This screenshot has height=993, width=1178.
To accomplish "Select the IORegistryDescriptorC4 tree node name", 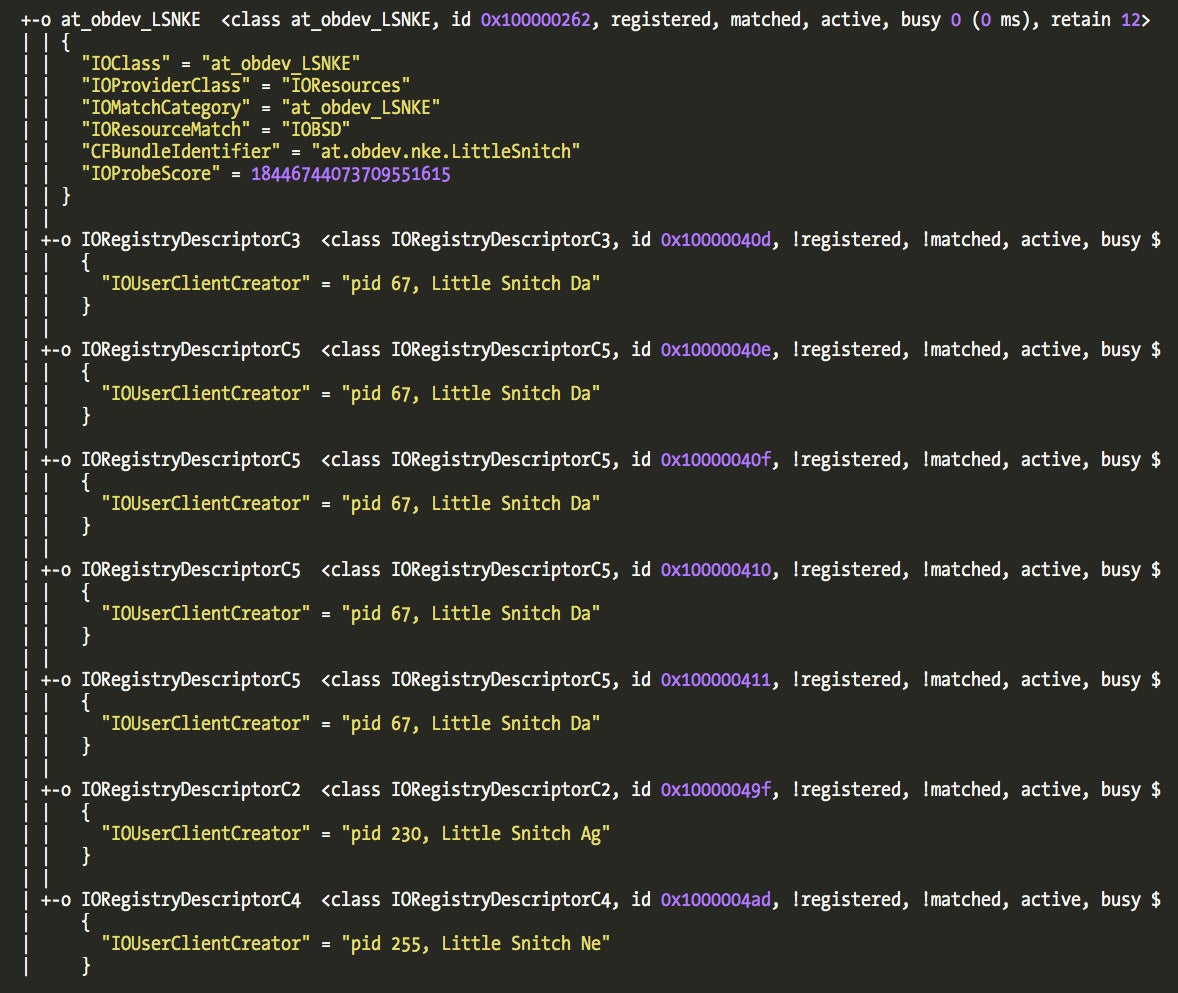I will [x=190, y=900].
